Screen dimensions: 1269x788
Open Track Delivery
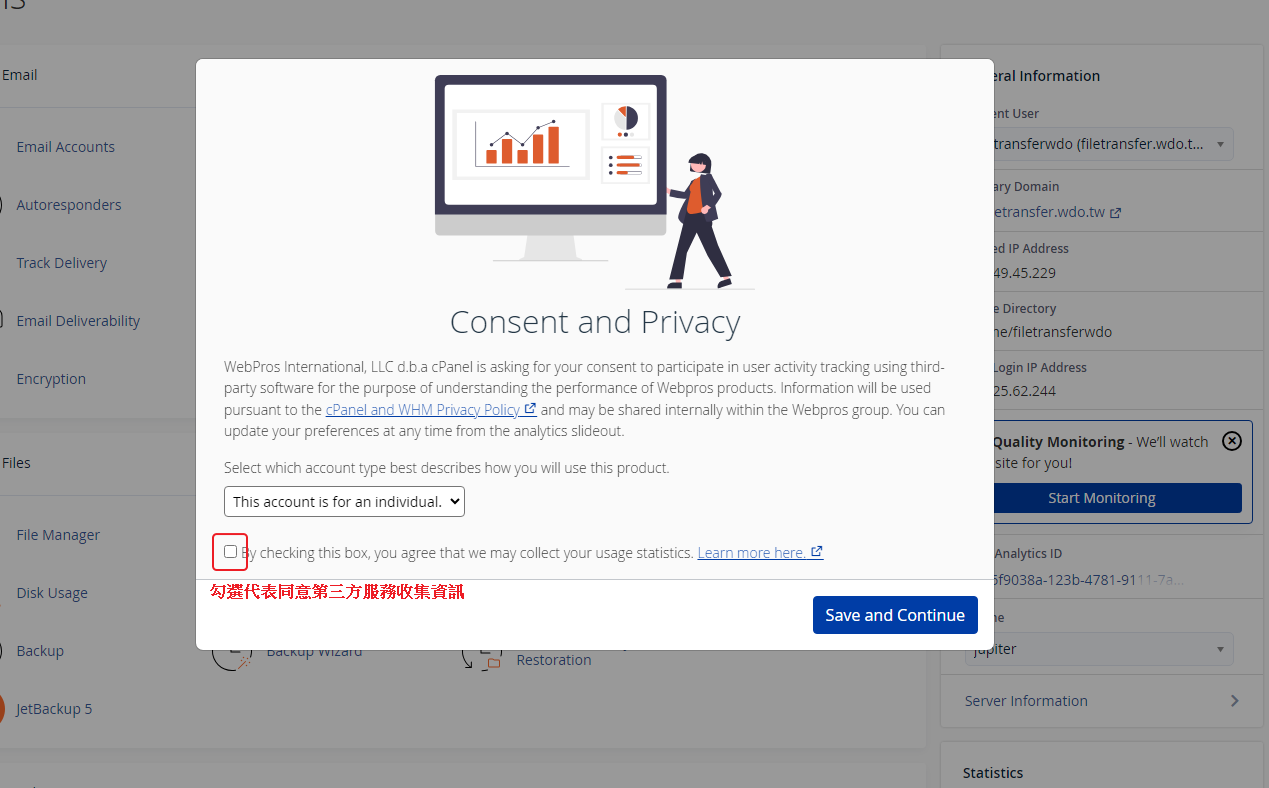click(61, 263)
